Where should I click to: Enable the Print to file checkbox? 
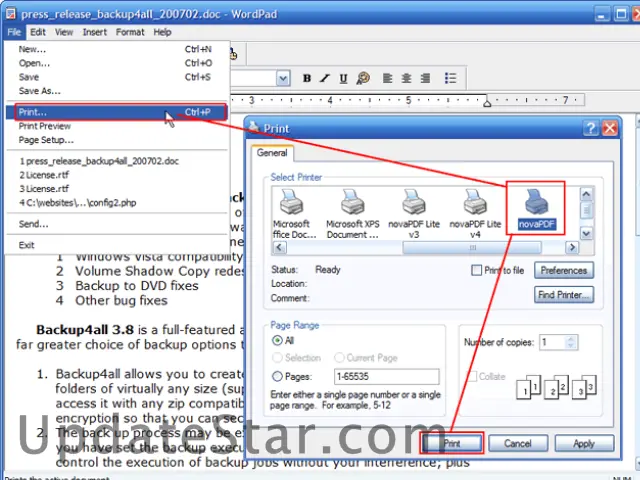tap(476, 270)
